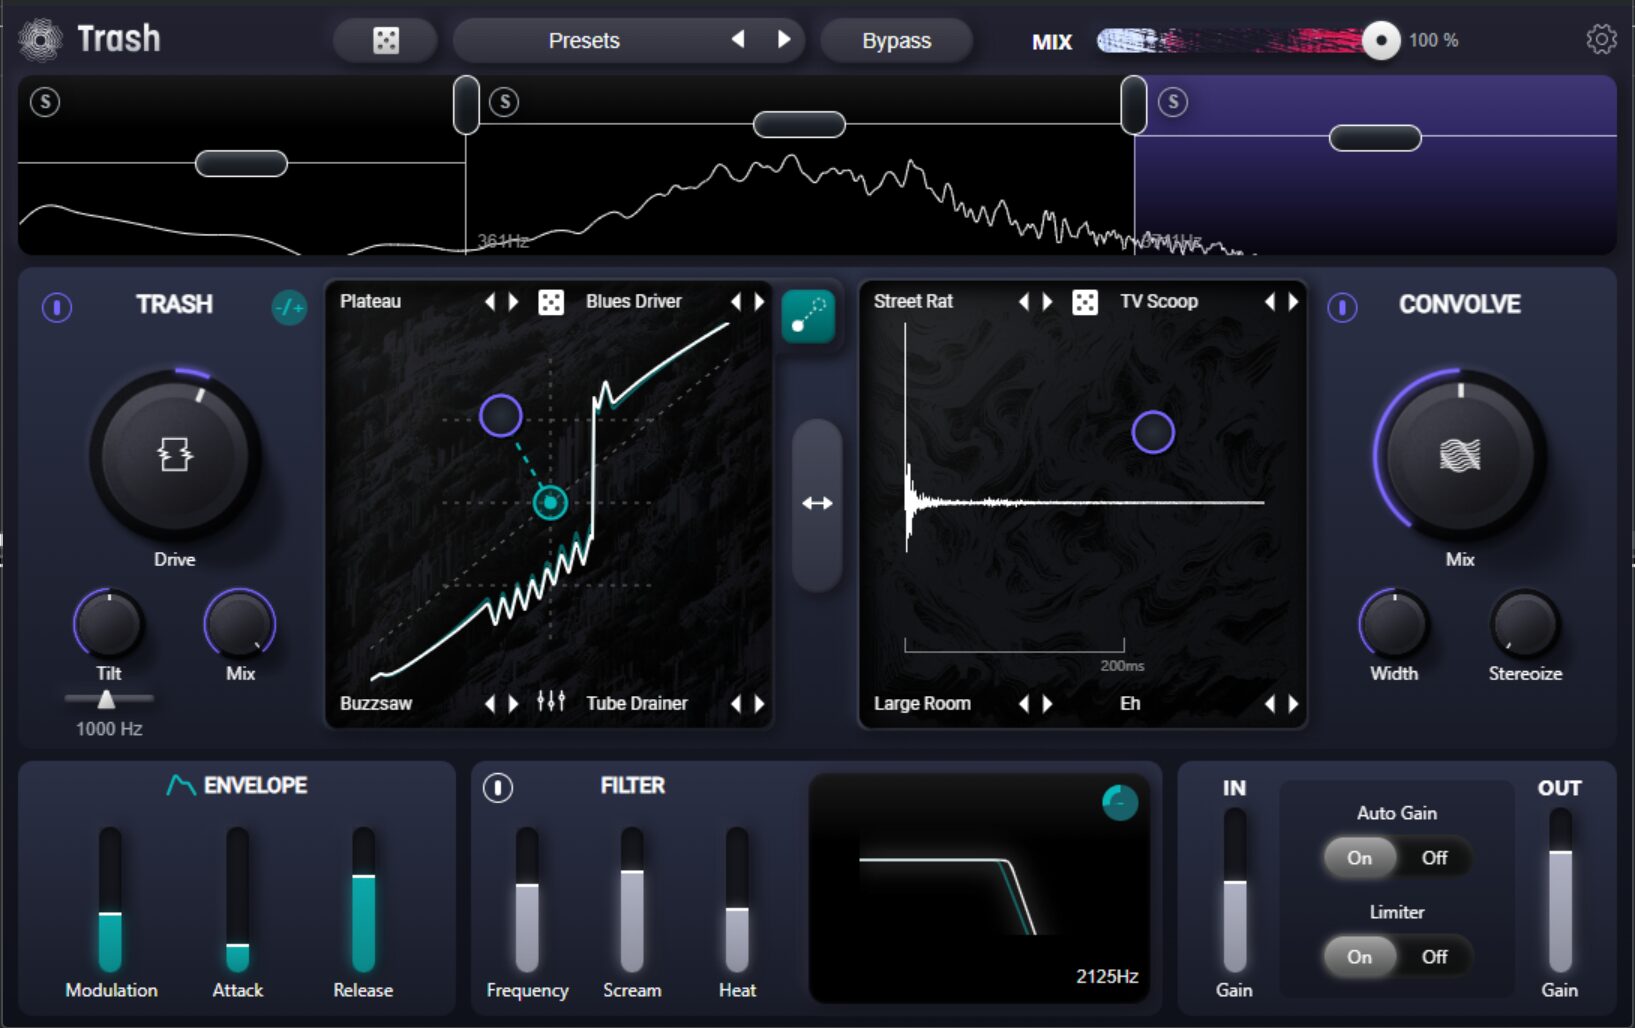This screenshot has width=1635, height=1028.
Task: Next impulse for Eh slot
Action: tap(1293, 703)
